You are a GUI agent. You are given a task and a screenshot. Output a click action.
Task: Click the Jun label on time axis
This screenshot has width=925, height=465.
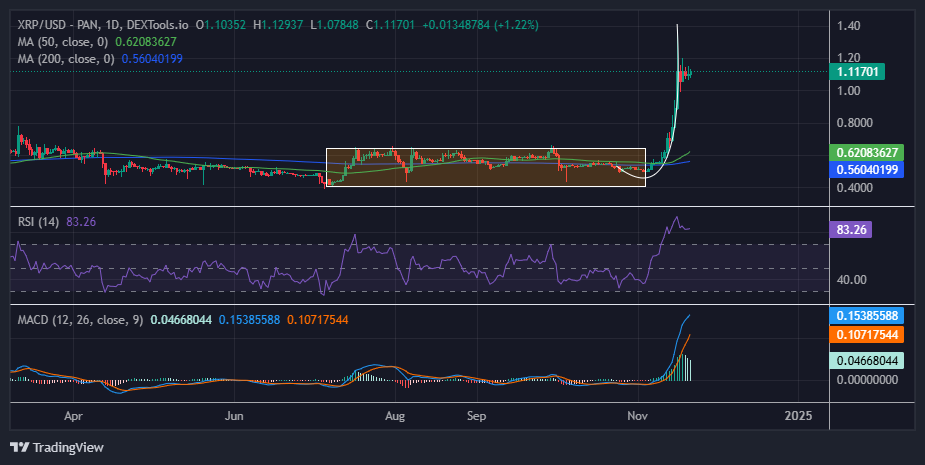coord(234,416)
